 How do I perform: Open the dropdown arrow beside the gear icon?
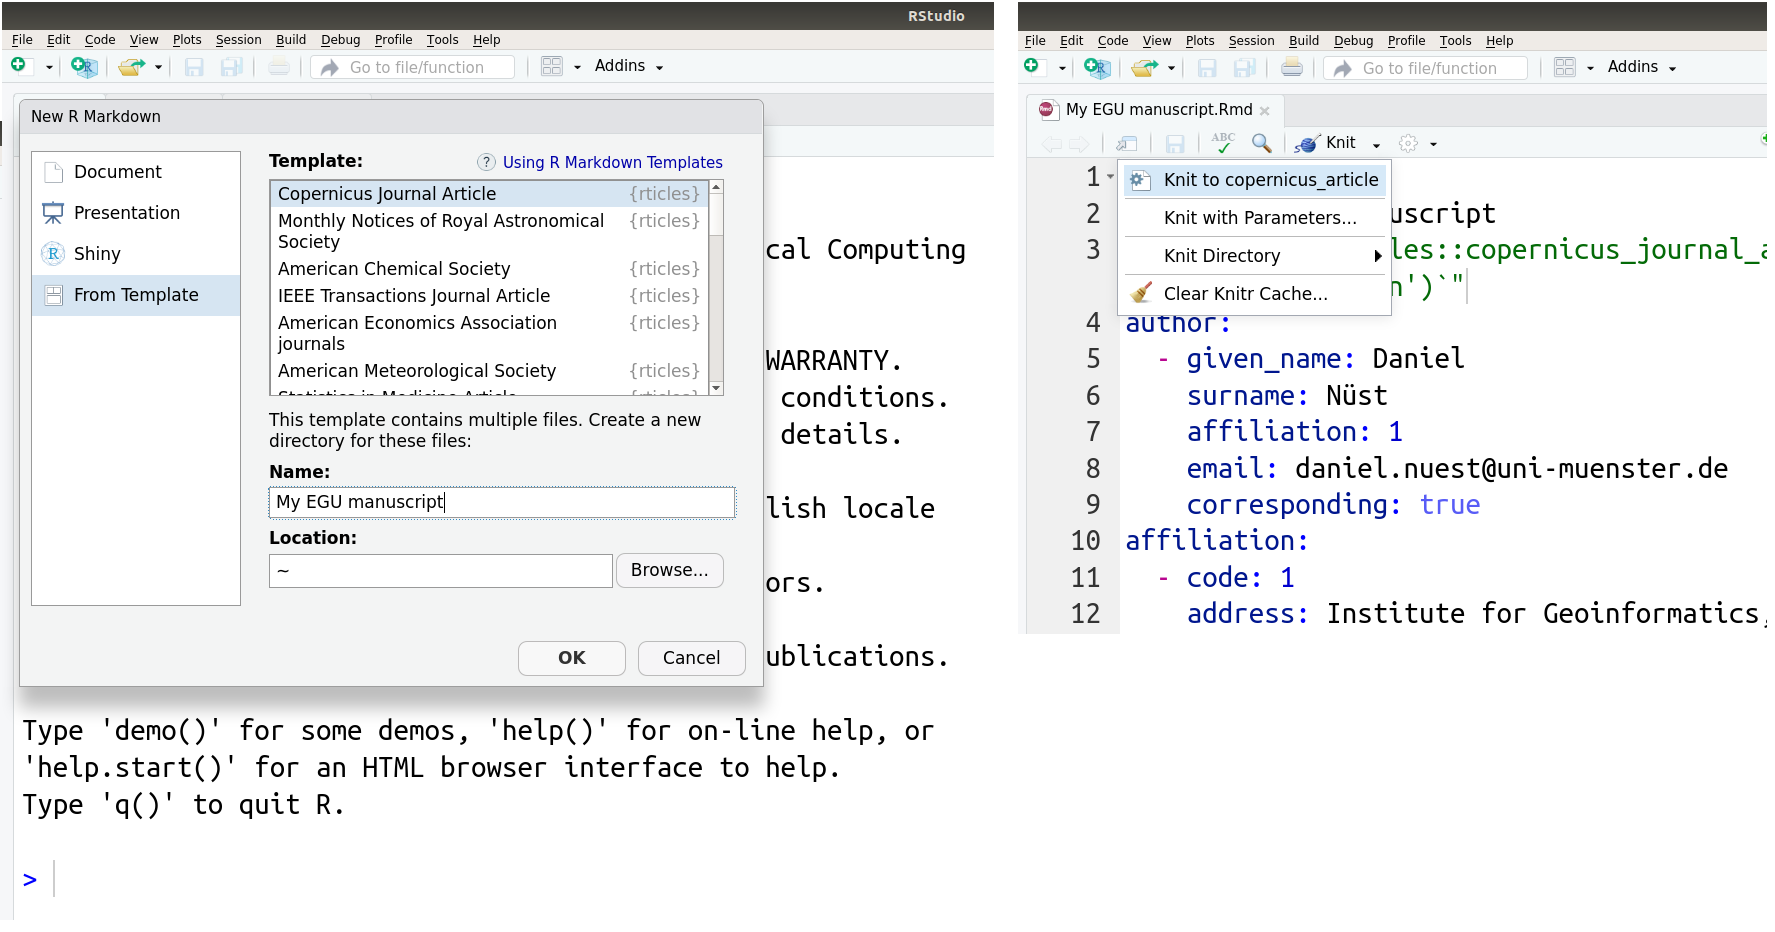1433,145
